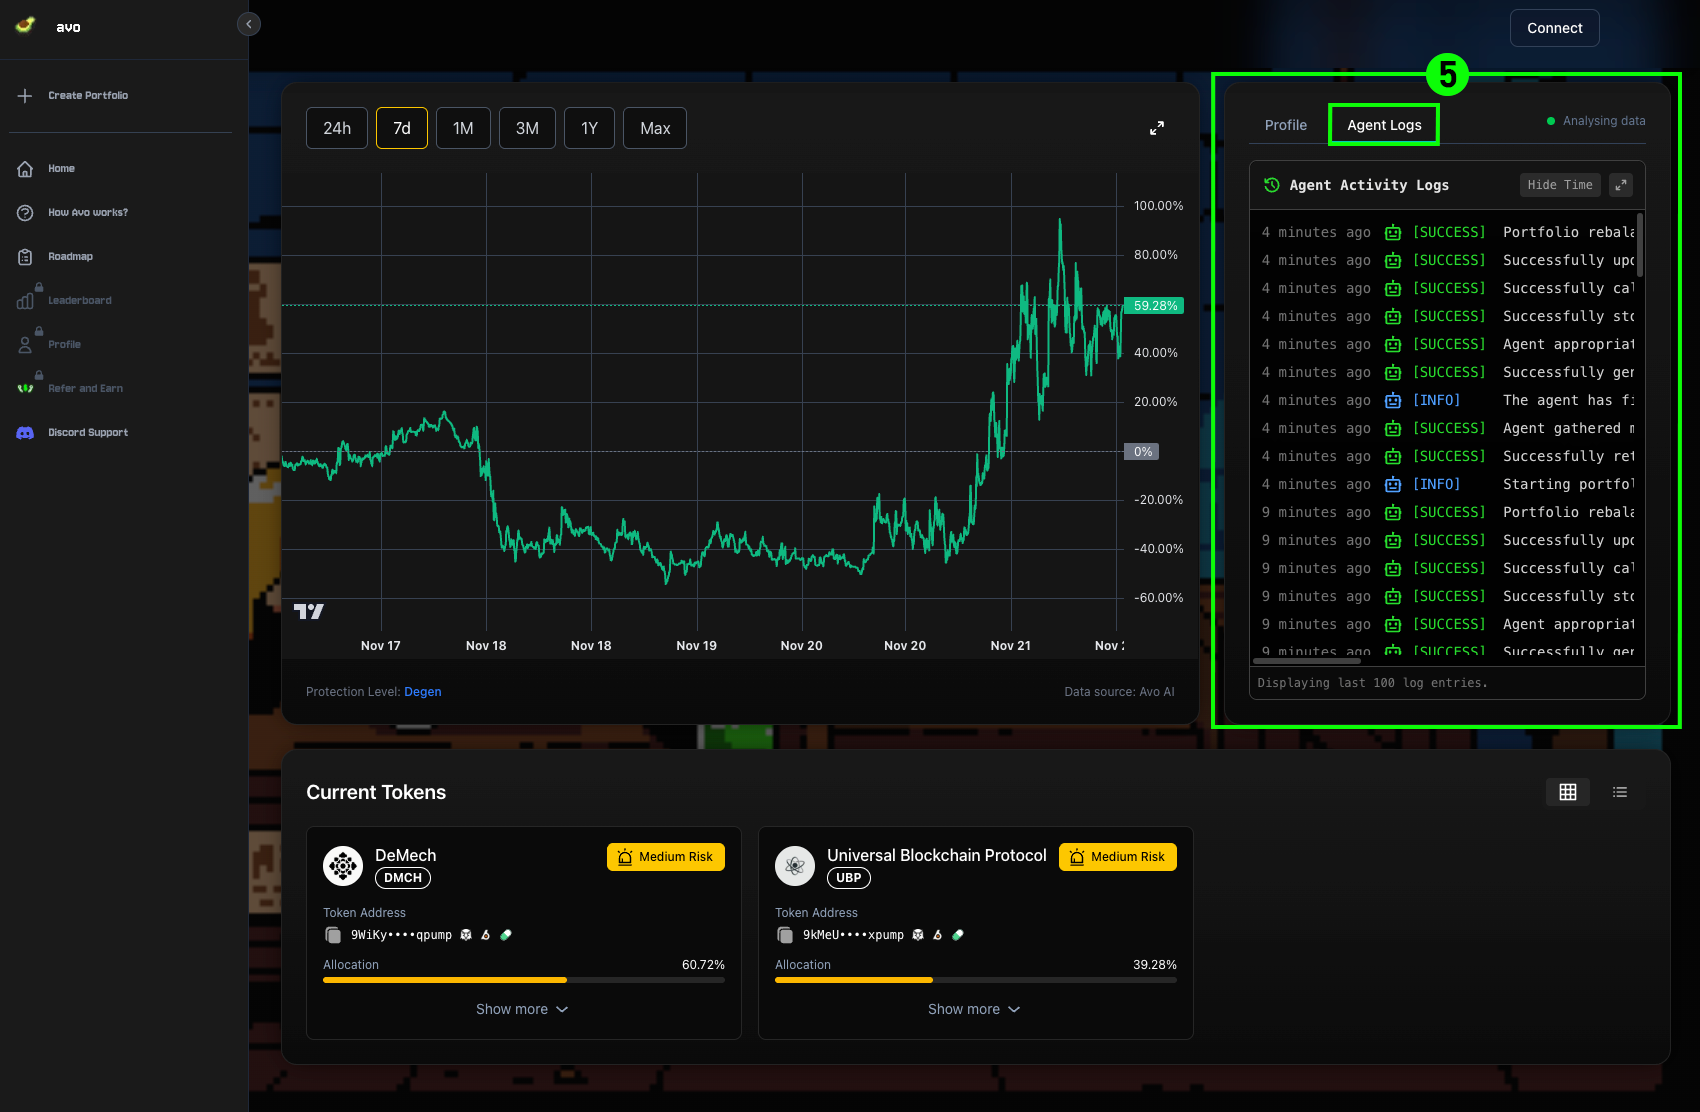This screenshot has height=1112, width=1700.
Task: Toggle Hide Time in Agent Activity Logs
Action: pos(1559,185)
